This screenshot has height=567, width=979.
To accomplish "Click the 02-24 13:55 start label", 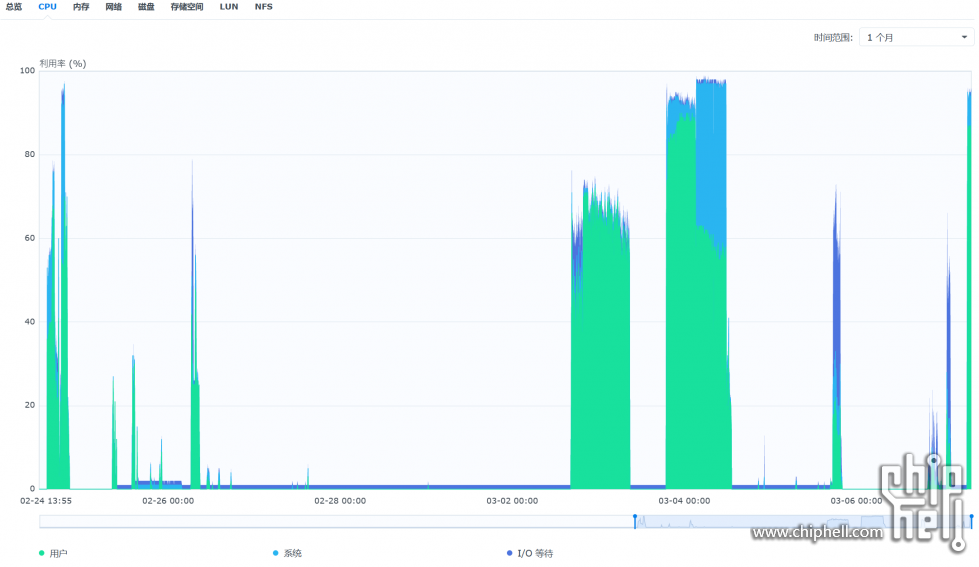I will coord(46,501).
